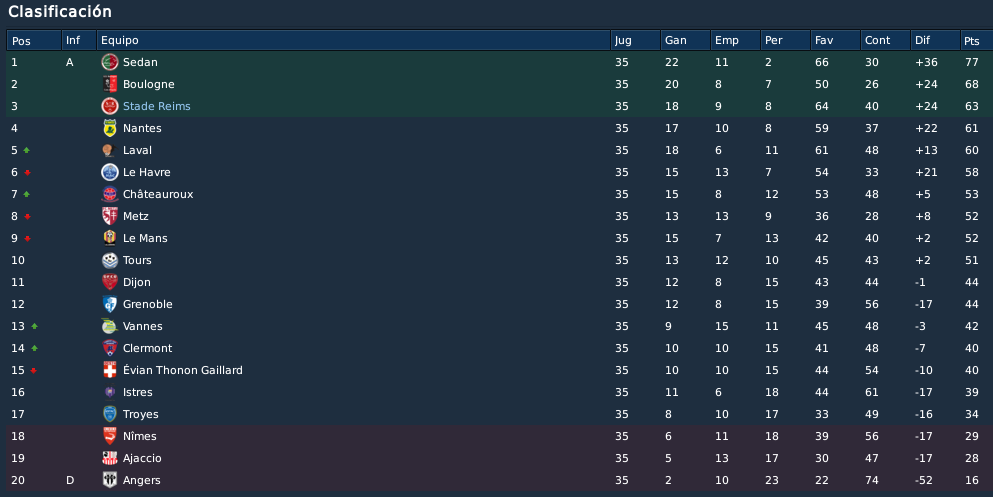Viewport: 993px width, 497px height.
Task: Click the Sedan club crest icon
Action: [x=110, y=62]
